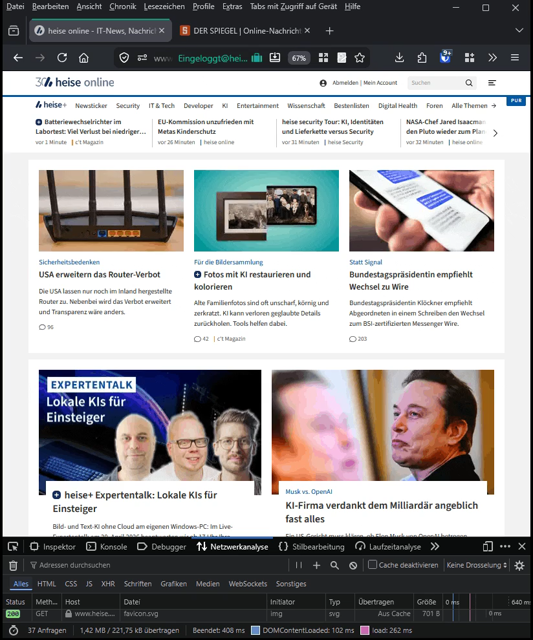Go back with the back arrow
This screenshot has width=533, height=640.
18,58
